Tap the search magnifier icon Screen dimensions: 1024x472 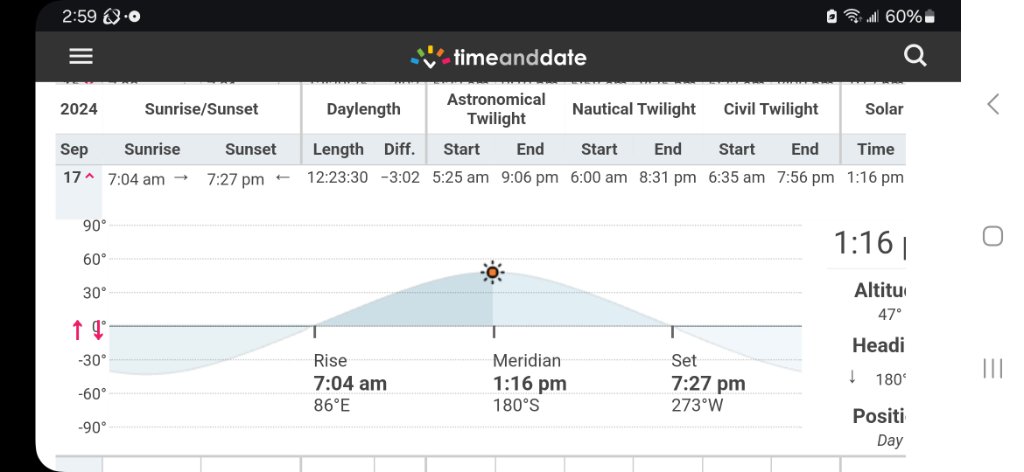915,56
